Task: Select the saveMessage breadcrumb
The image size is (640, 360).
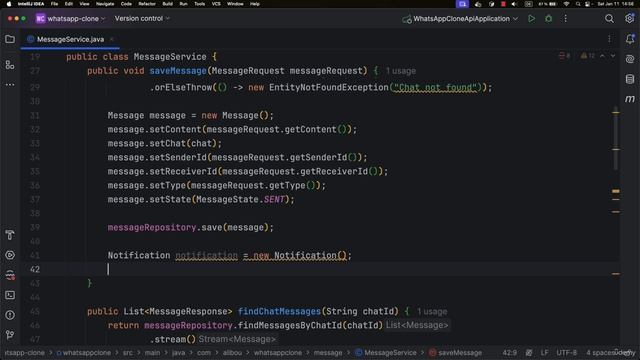Action: pyautogui.click(x=455, y=353)
